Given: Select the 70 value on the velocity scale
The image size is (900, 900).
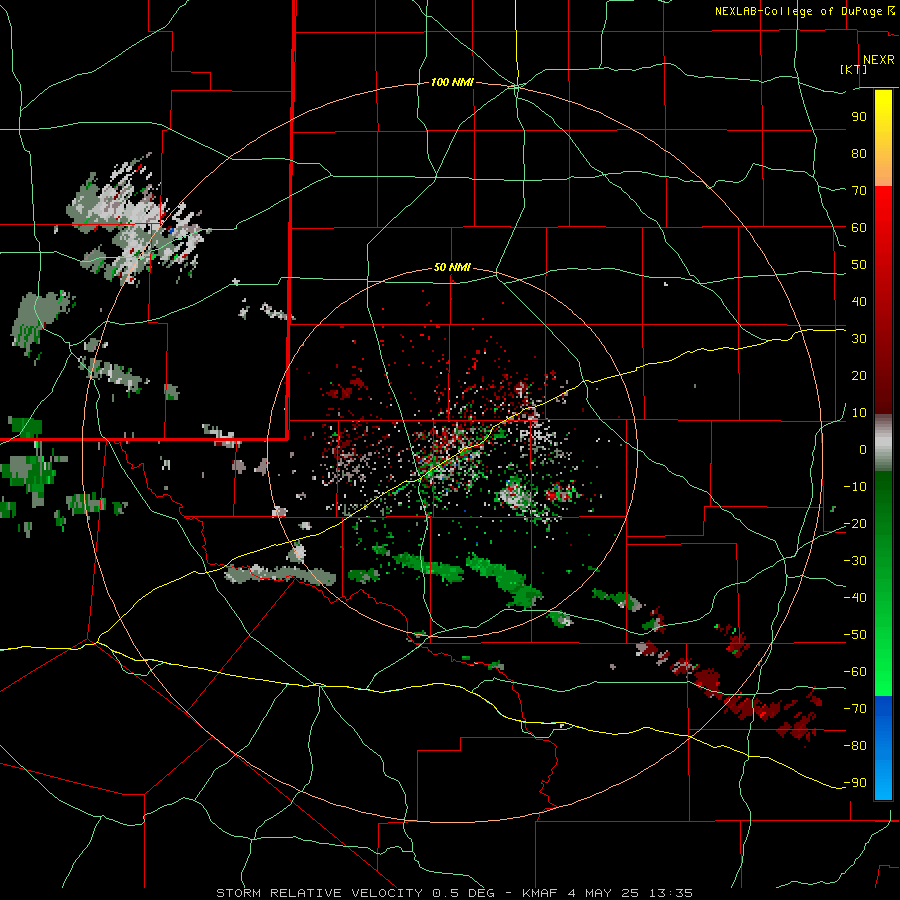Looking at the screenshot, I should pyautogui.click(x=859, y=191).
